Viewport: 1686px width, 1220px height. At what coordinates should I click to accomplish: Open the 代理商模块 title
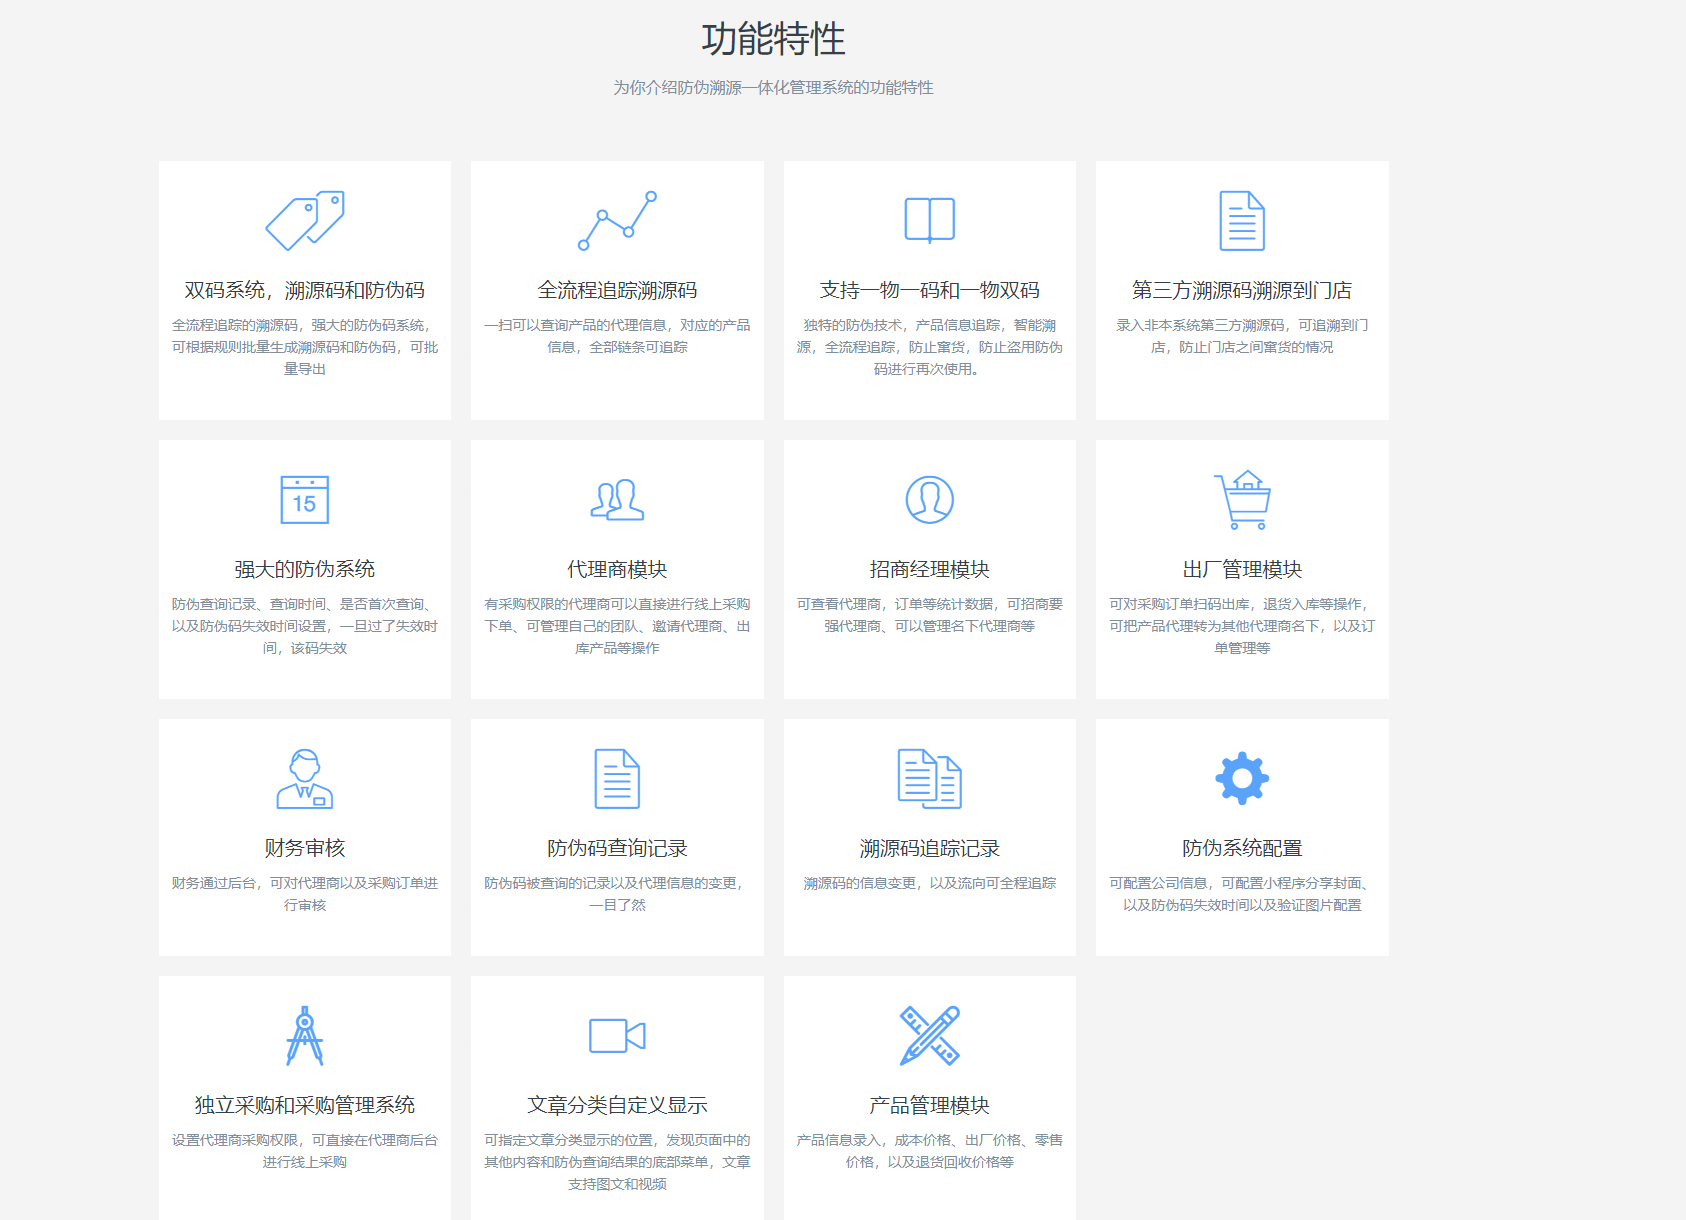[617, 569]
